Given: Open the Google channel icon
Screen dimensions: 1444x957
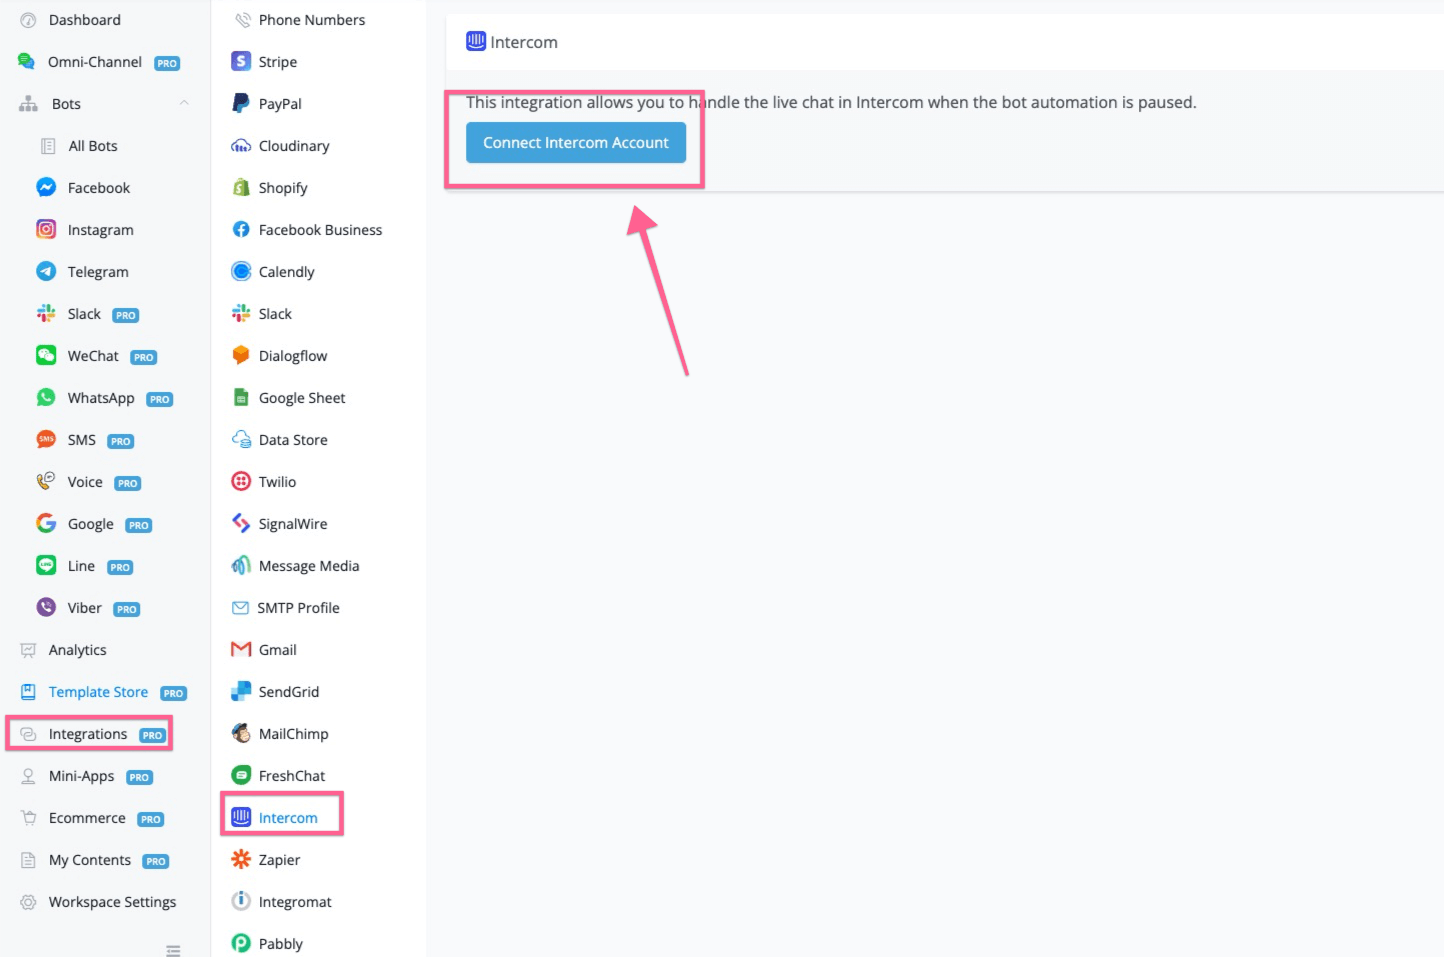Looking at the screenshot, I should pyautogui.click(x=46, y=523).
